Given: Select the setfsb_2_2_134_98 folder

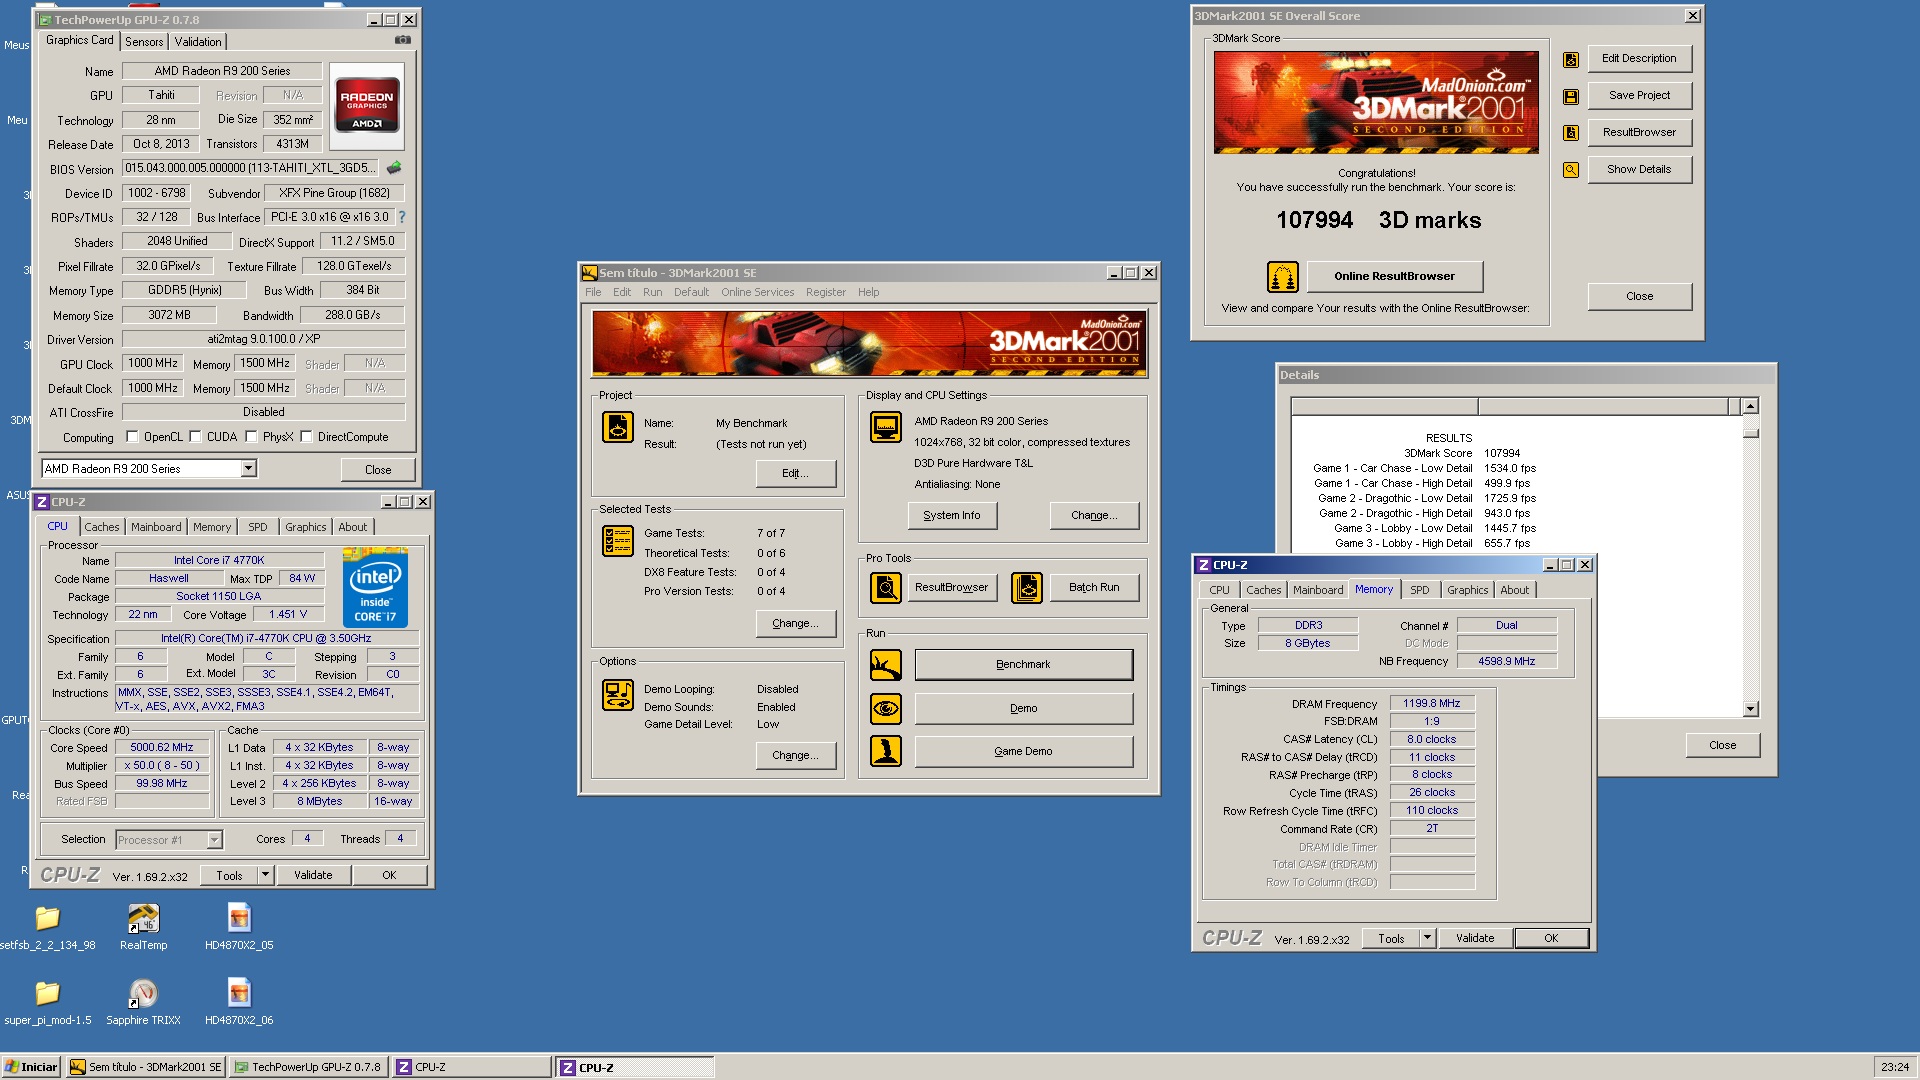Looking at the screenshot, I should point(47,927).
